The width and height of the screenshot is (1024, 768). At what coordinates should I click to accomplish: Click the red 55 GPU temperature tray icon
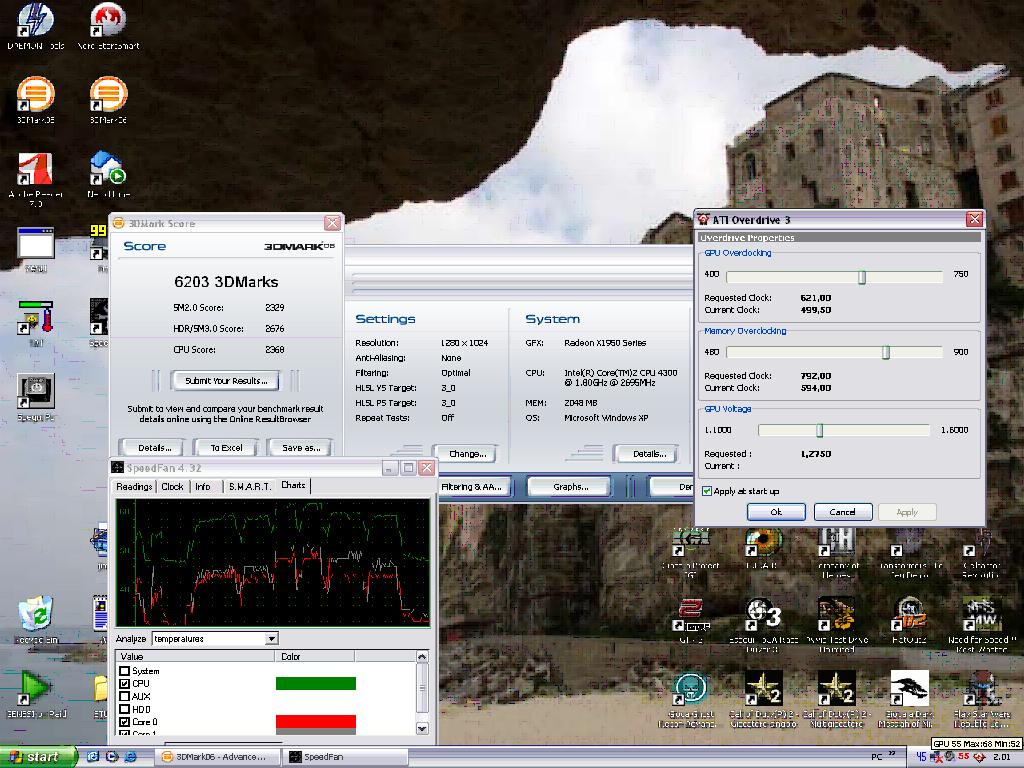pos(963,757)
